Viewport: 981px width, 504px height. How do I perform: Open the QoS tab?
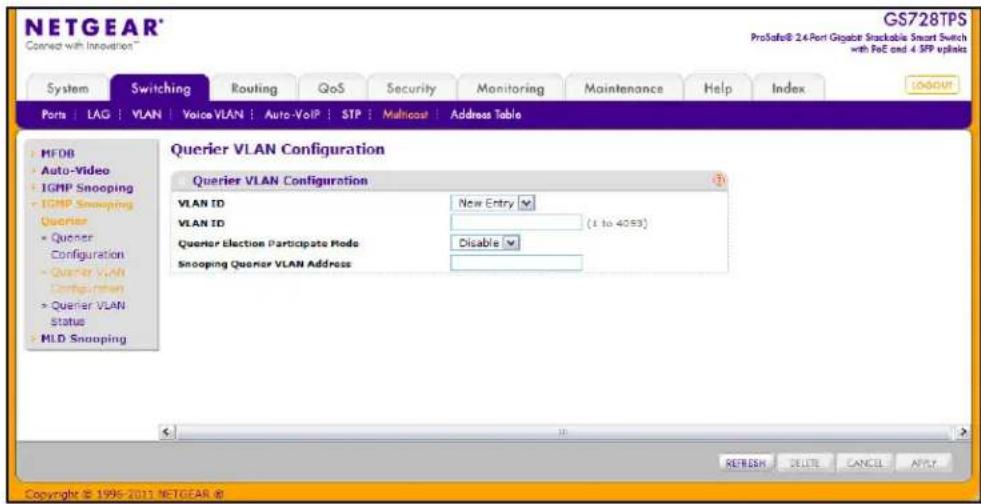click(332, 89)
